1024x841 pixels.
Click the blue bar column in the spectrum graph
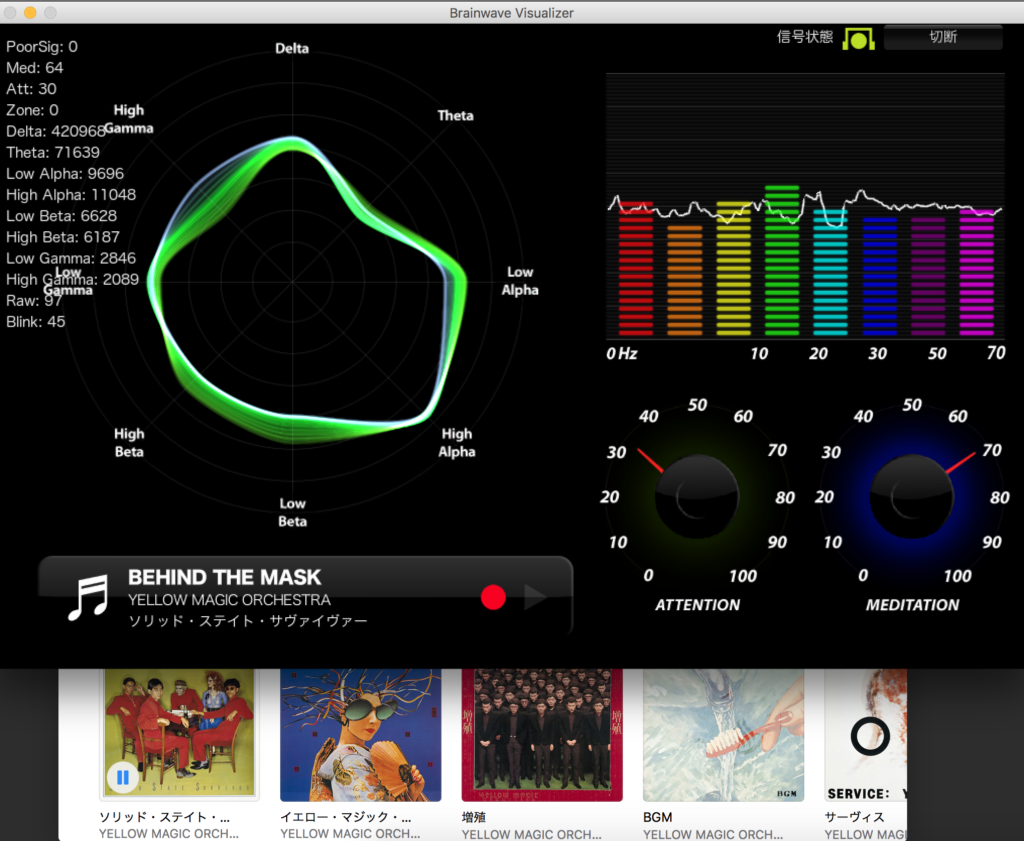click(x=879, y=277)
